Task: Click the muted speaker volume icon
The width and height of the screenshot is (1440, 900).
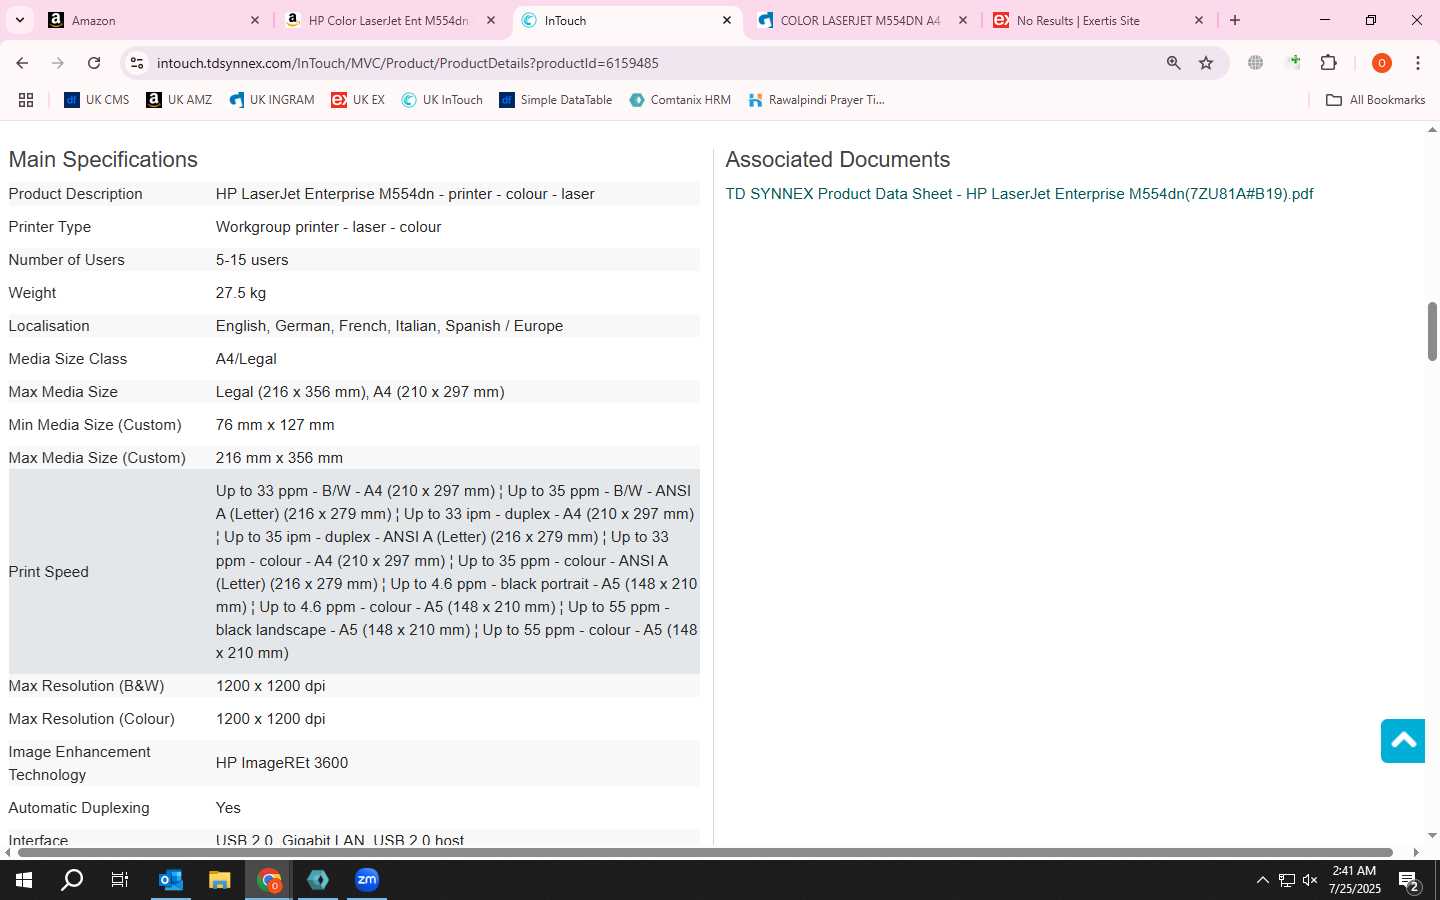Action: tap(1310, 880)
